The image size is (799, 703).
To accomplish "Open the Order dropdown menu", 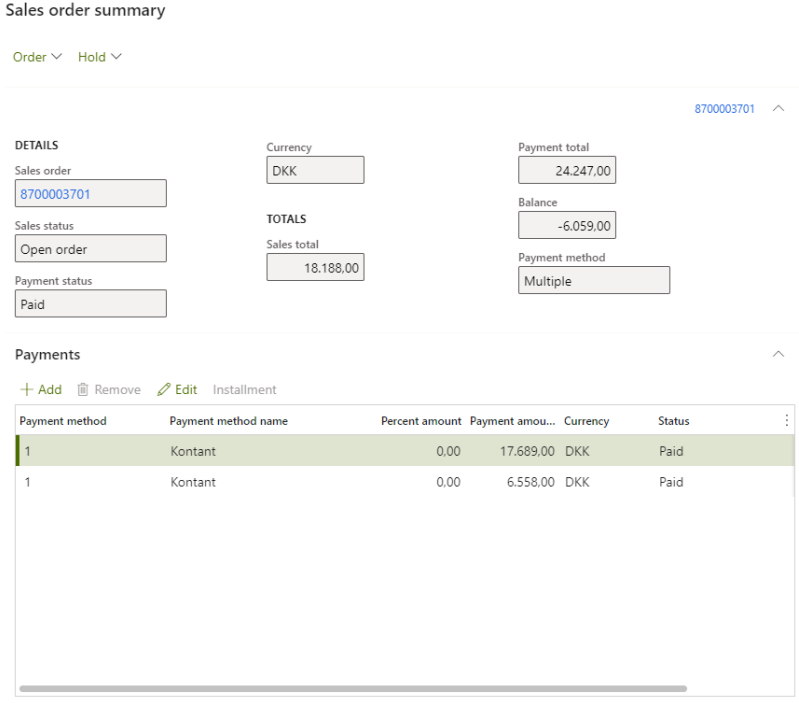I will (x=37, y=57).
